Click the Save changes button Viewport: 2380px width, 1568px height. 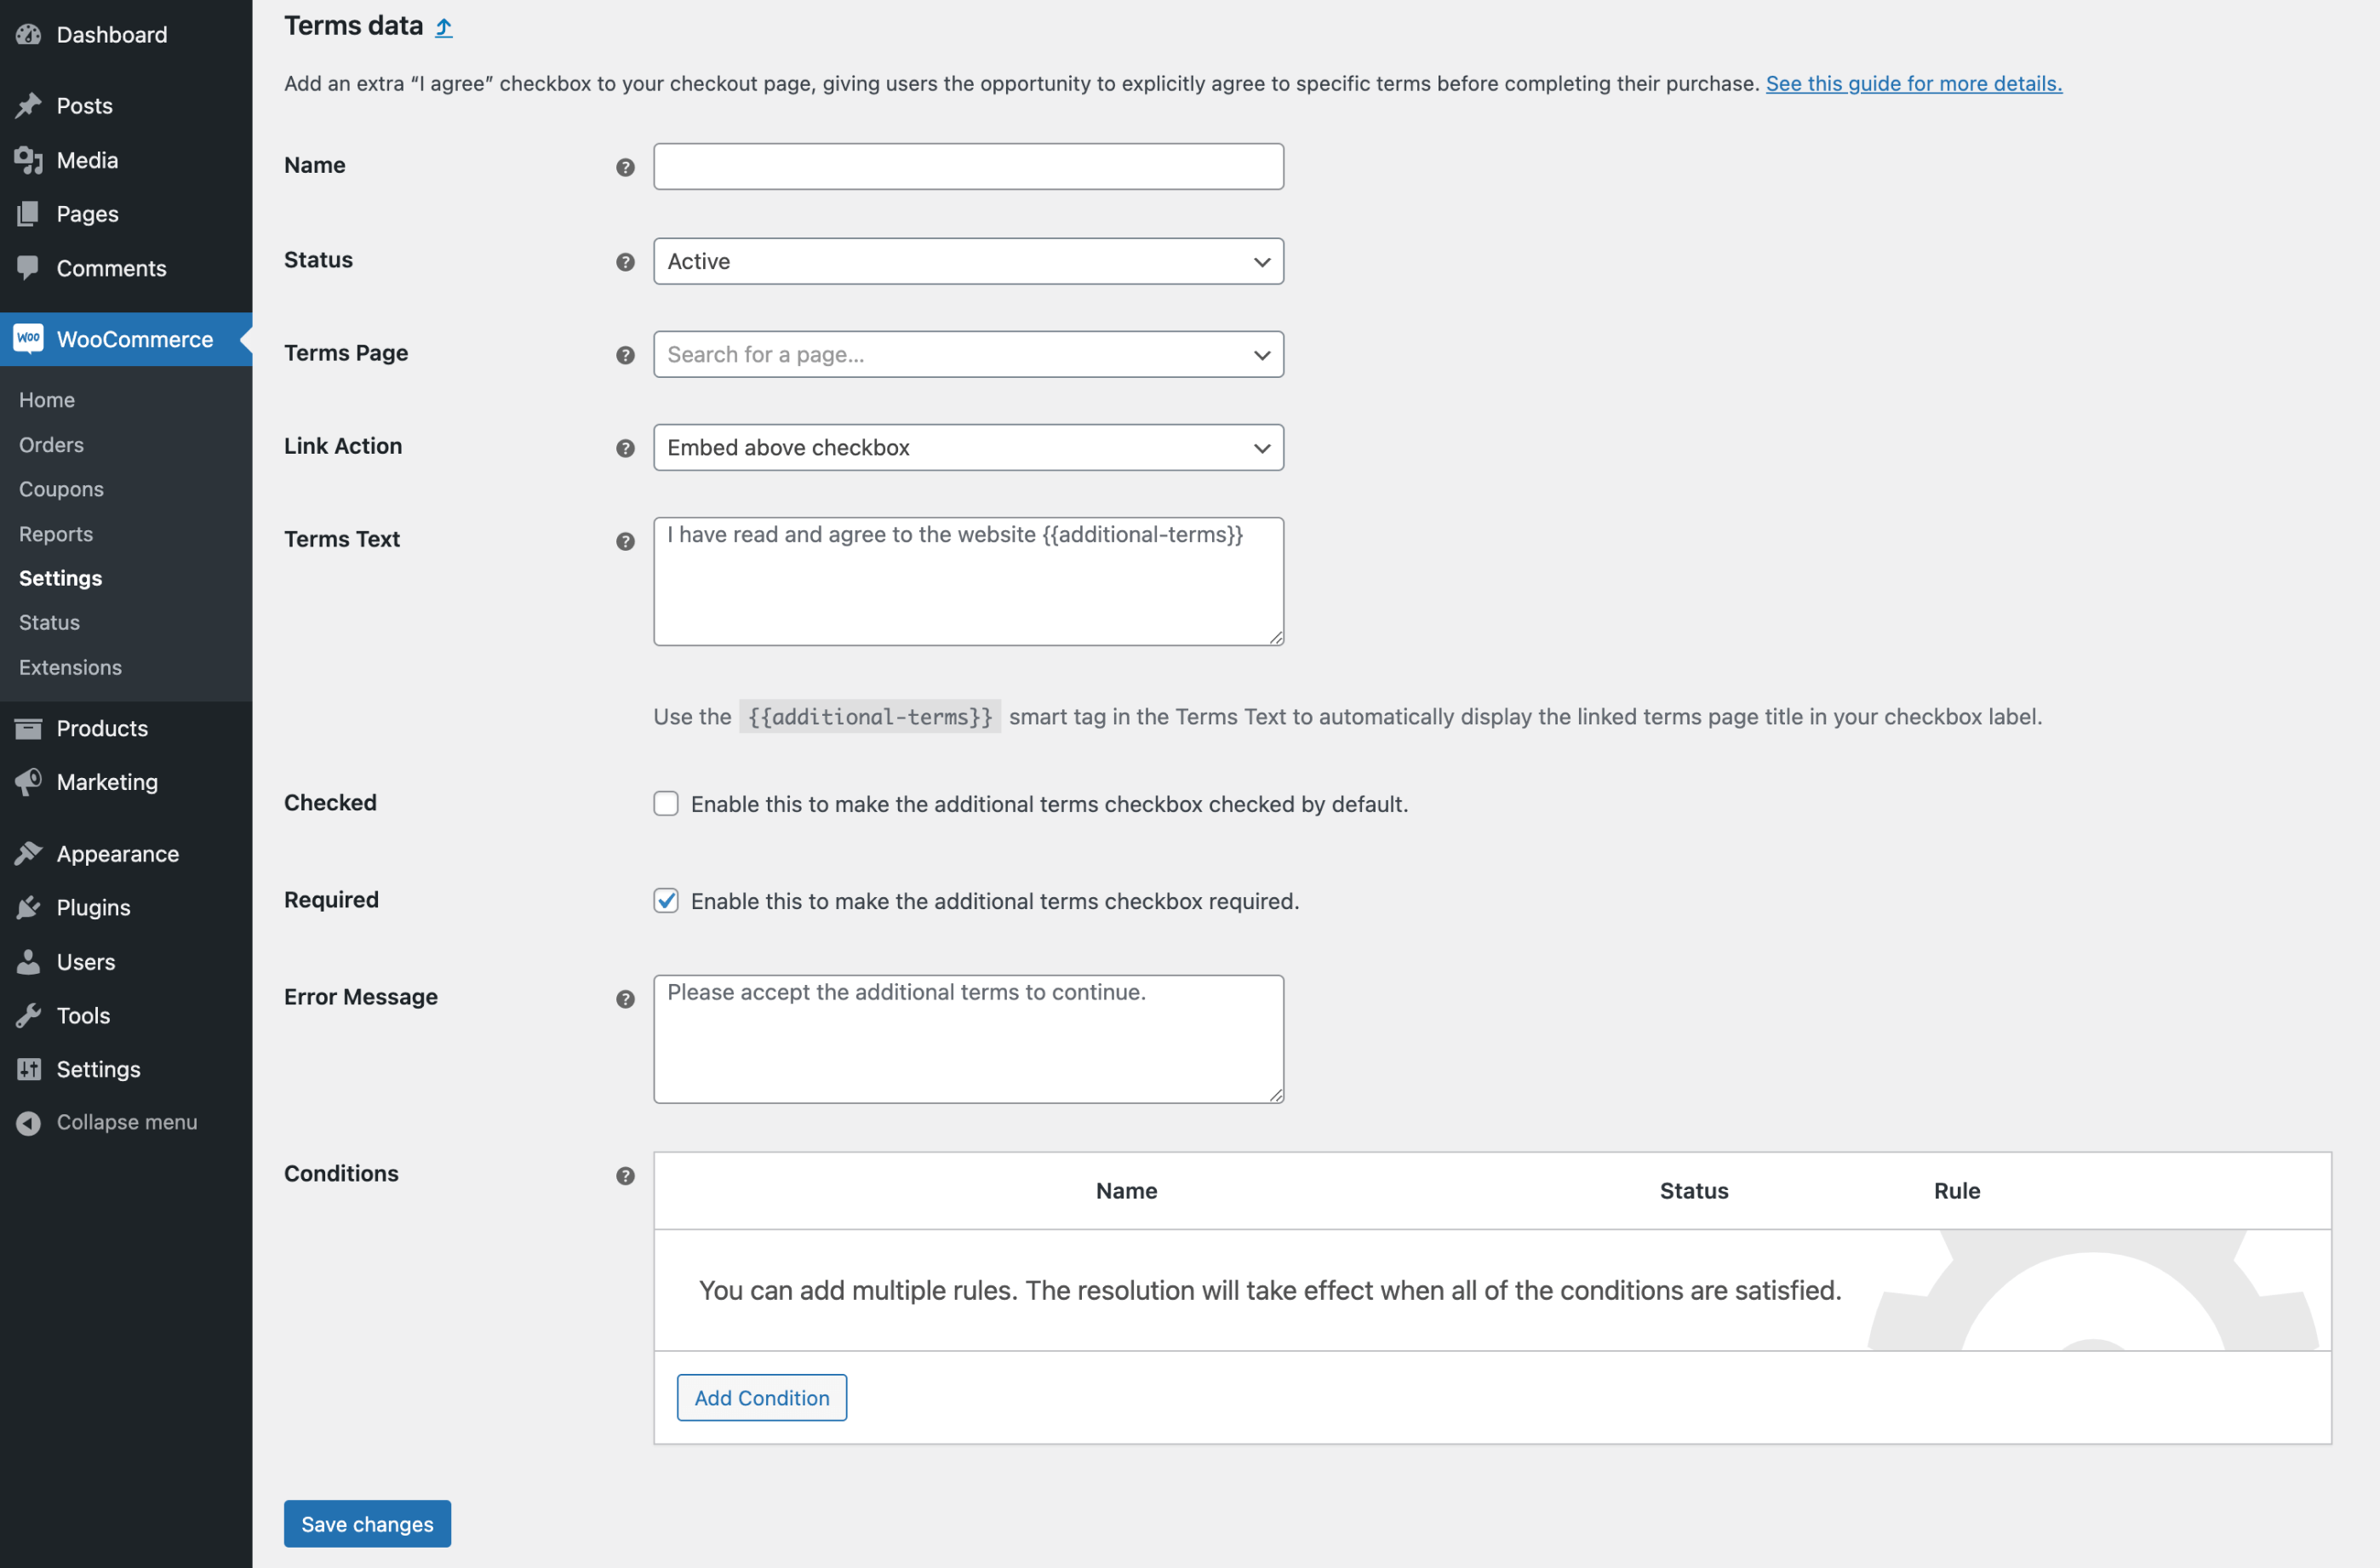pyautogui.click(x=367, y=1523)
